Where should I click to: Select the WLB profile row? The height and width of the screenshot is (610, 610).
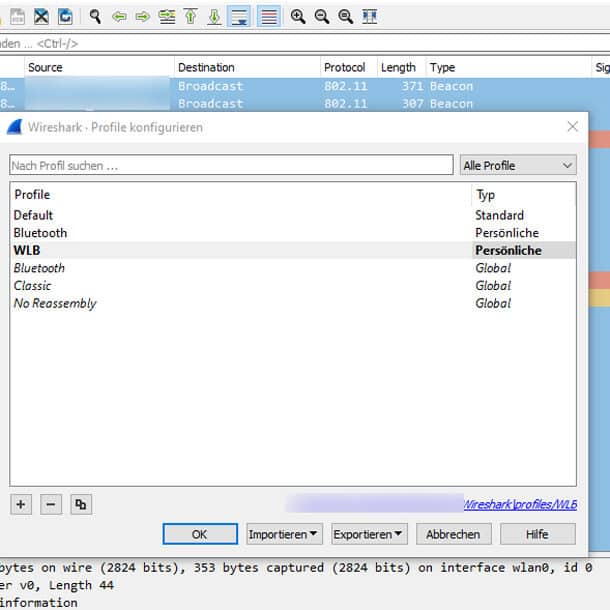click(x=293, y=250)
